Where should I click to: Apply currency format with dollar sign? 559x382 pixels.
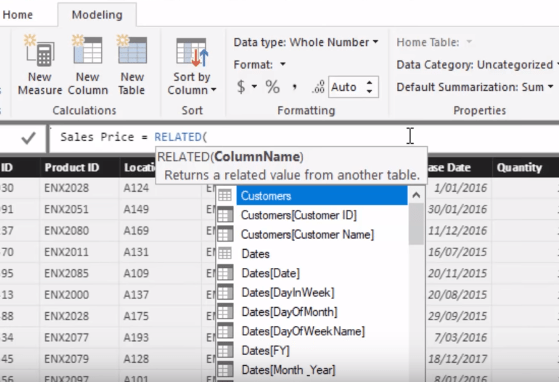pos(241,87)
